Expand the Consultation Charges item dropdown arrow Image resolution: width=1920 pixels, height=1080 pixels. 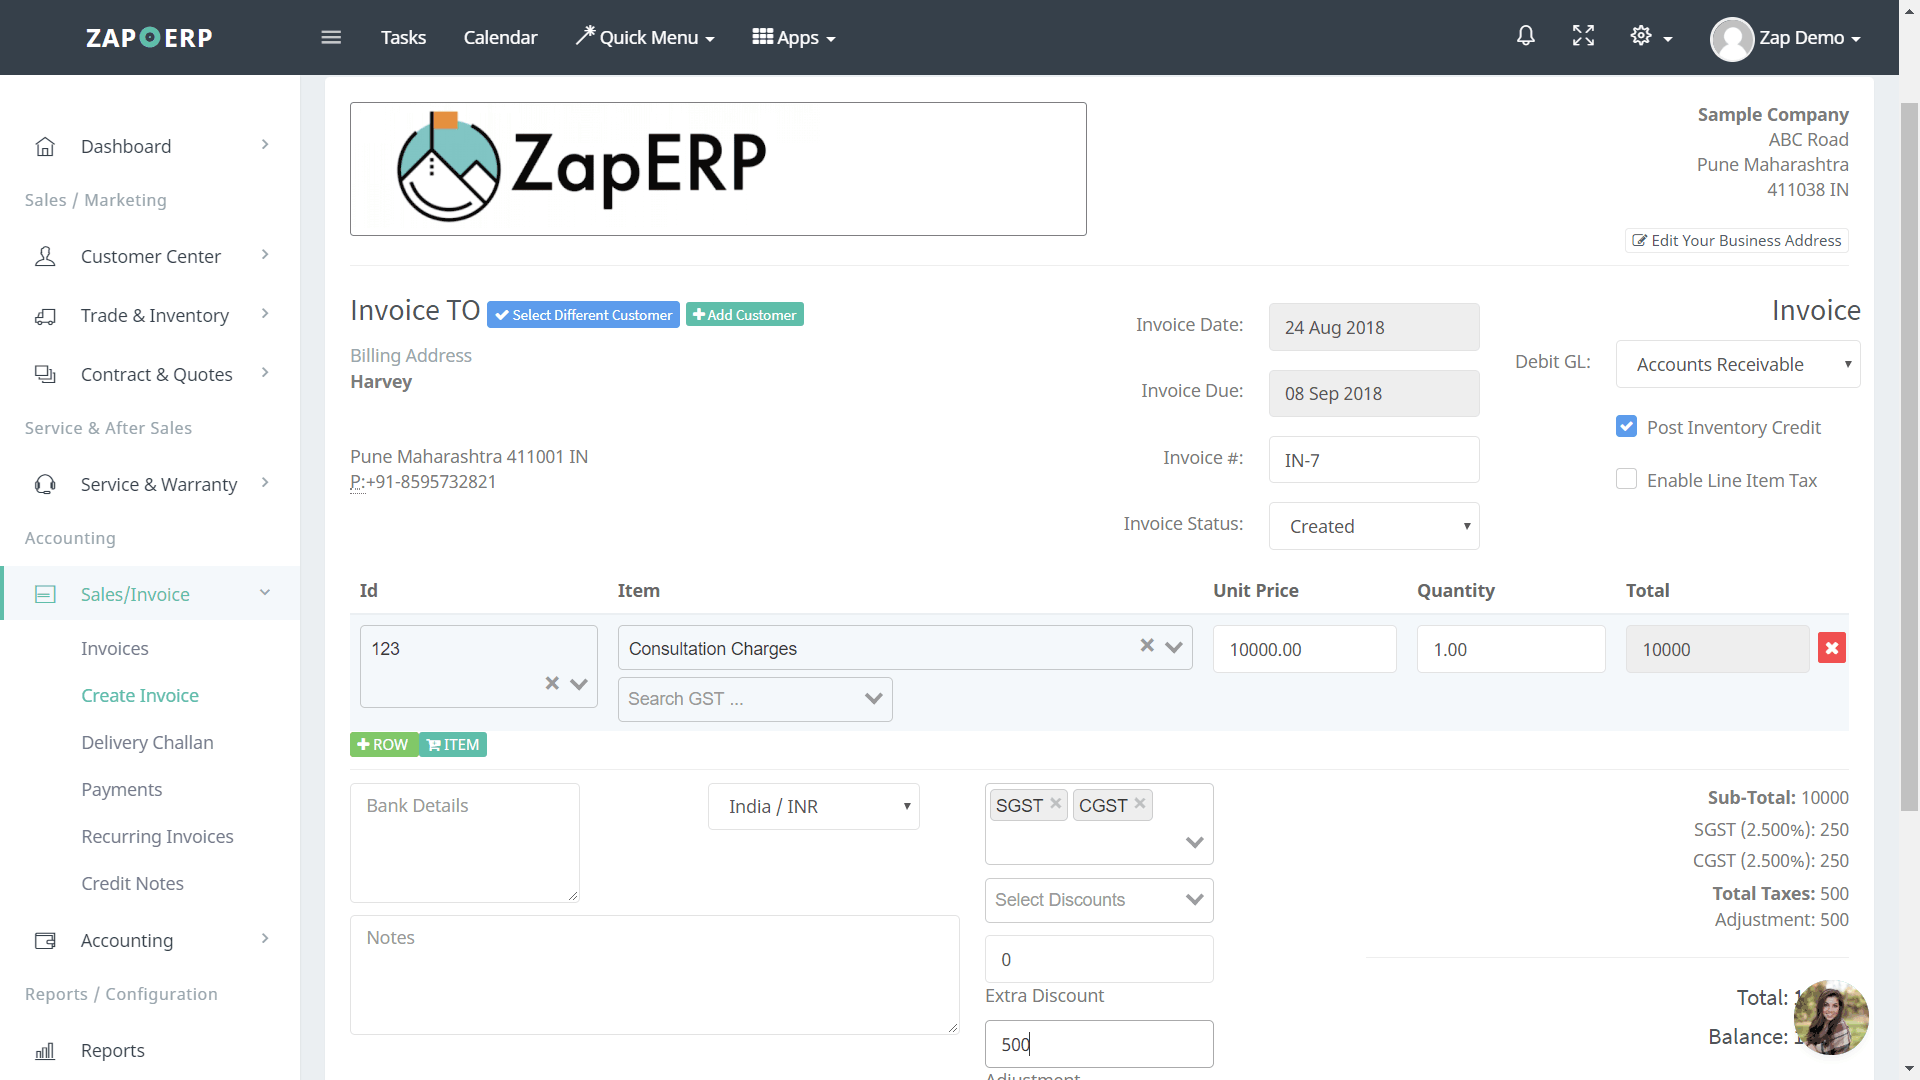click(x=1174, y=647)
